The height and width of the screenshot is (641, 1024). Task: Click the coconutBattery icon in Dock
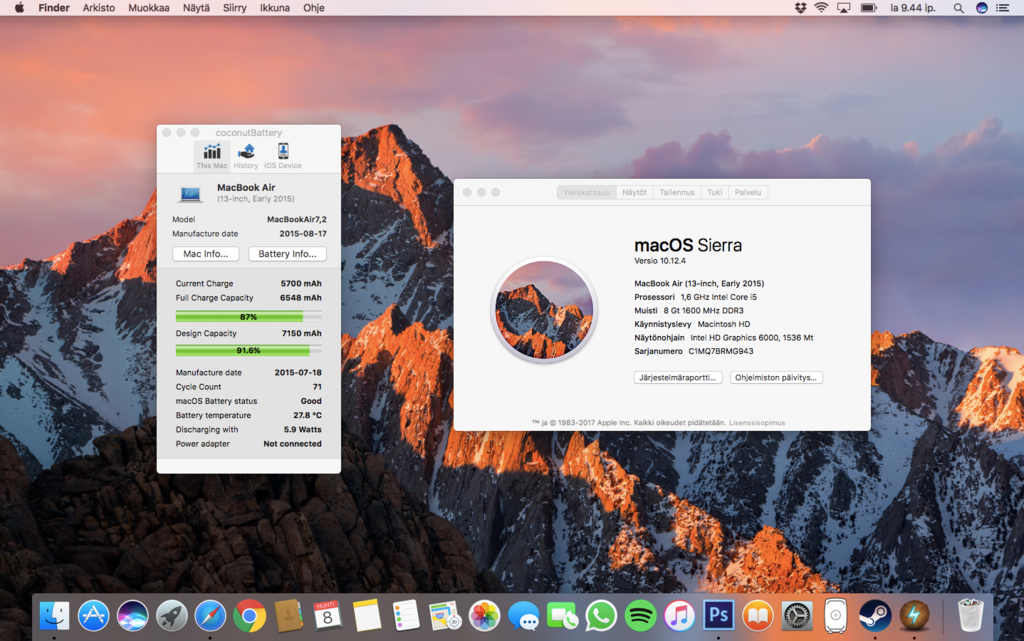click(x=914, y=616)
